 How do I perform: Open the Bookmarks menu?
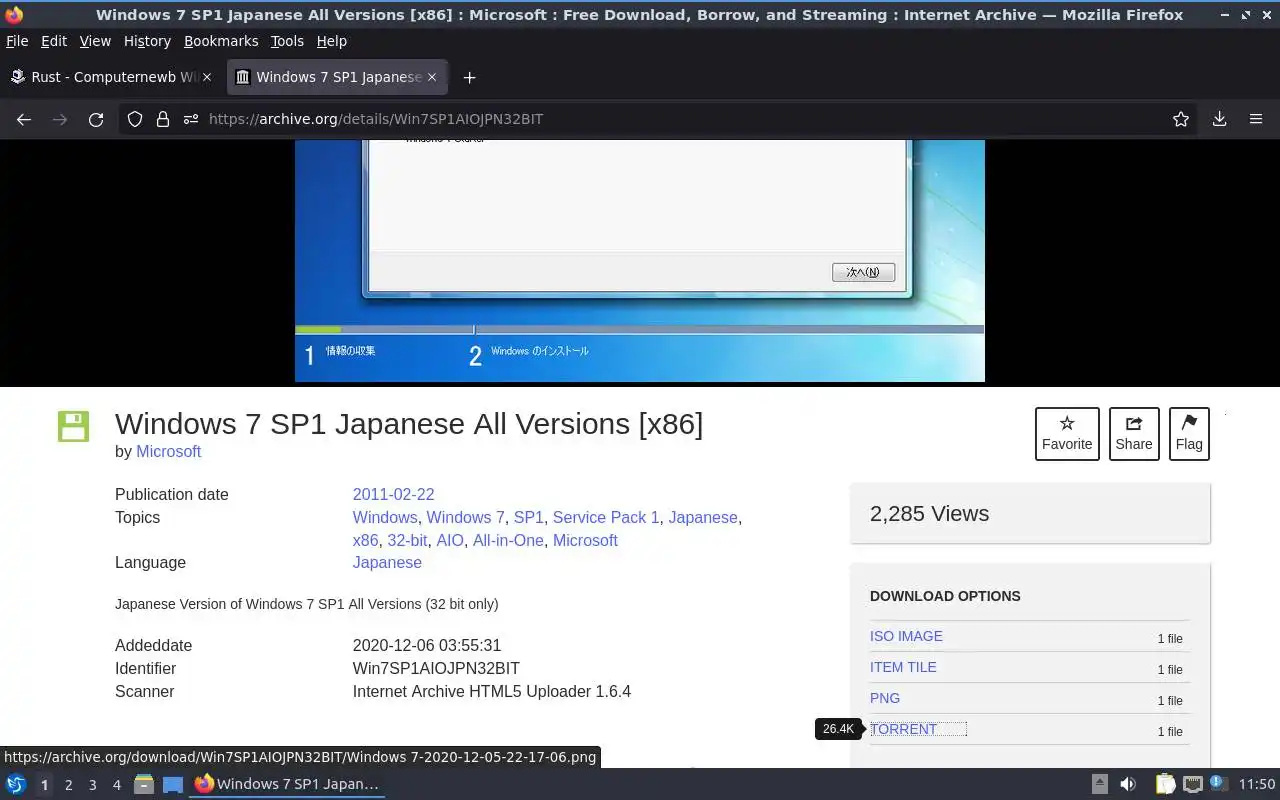[221, 41]
